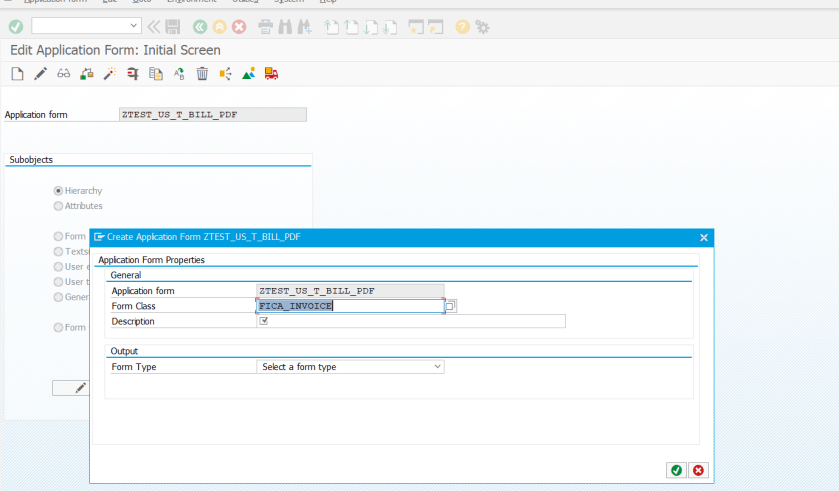This screenshot has height=491, width=839.
Task: Click the Description input field
Action: coord(411,321)
